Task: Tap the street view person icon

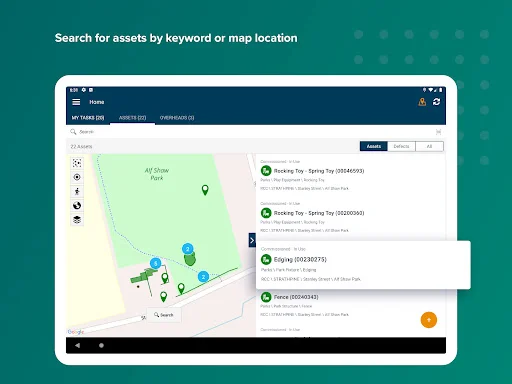Action: click(x=77, y=191)
